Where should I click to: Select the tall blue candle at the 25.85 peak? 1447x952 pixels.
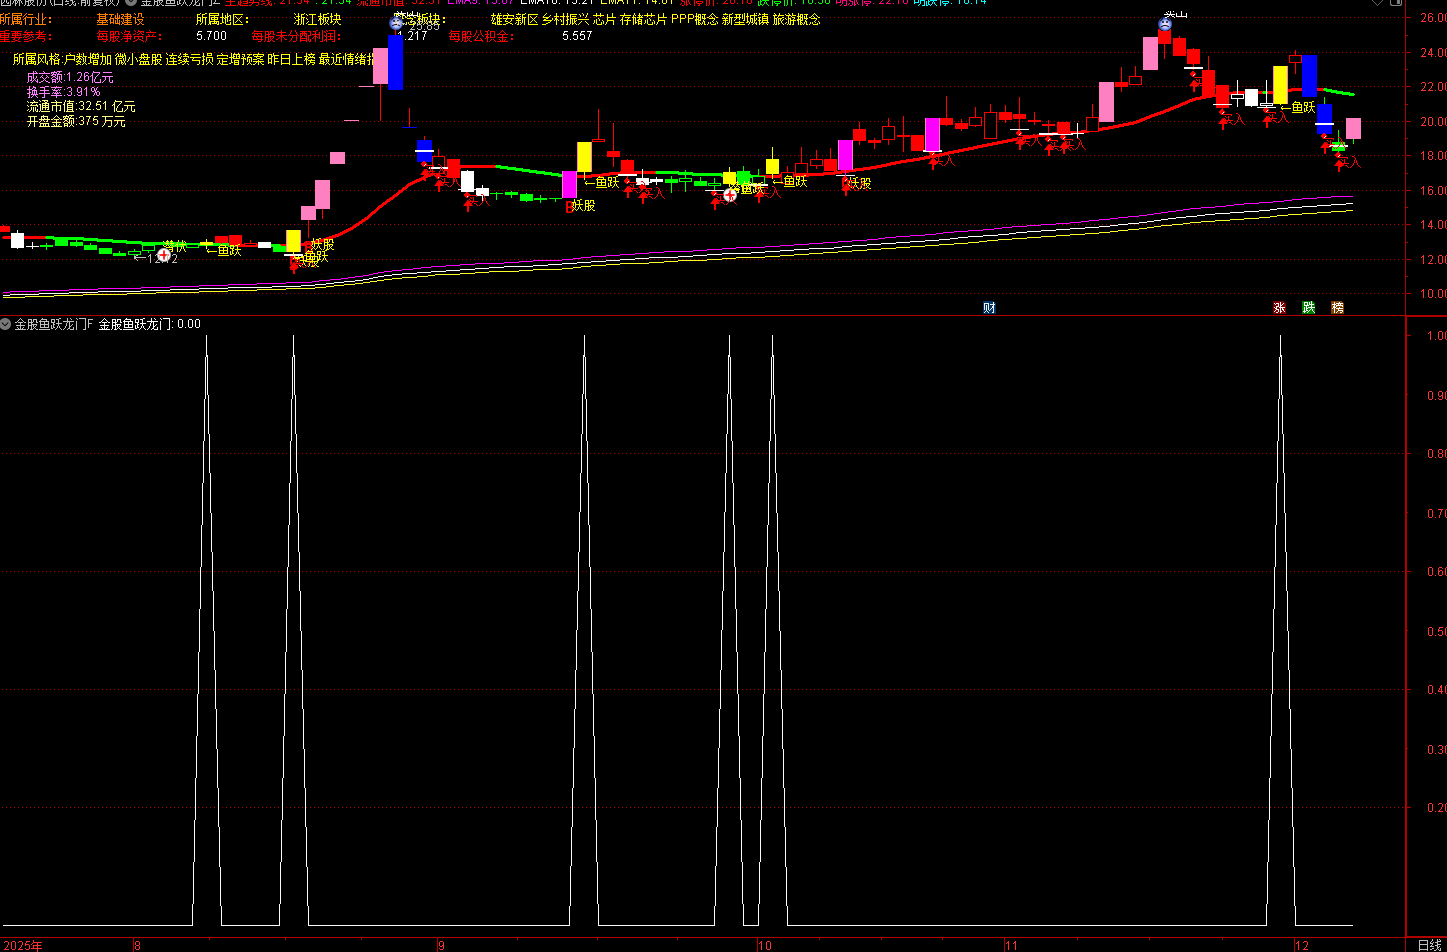click(395, 62)
